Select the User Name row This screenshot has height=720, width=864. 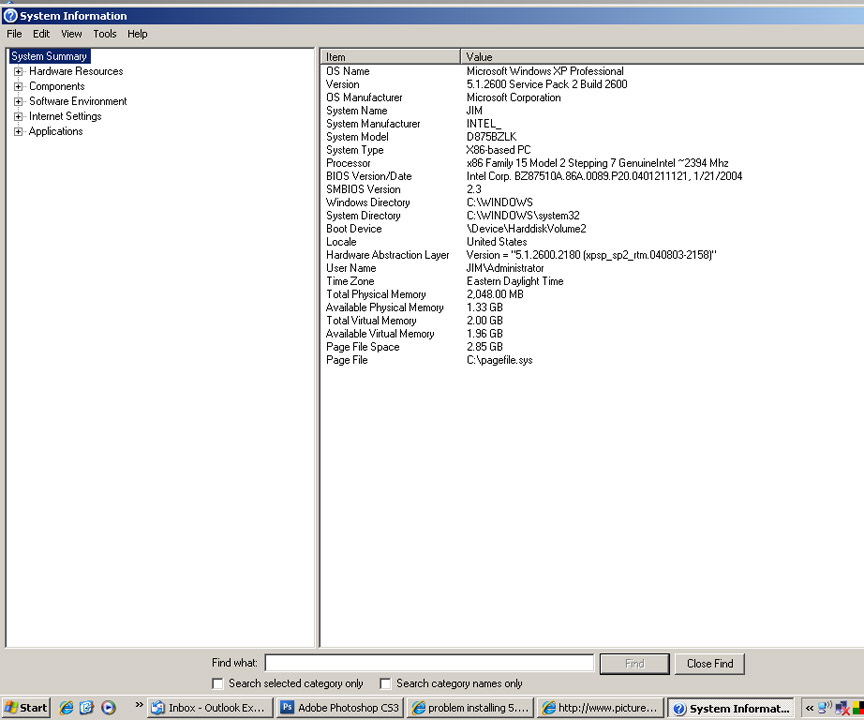(592, 268)
